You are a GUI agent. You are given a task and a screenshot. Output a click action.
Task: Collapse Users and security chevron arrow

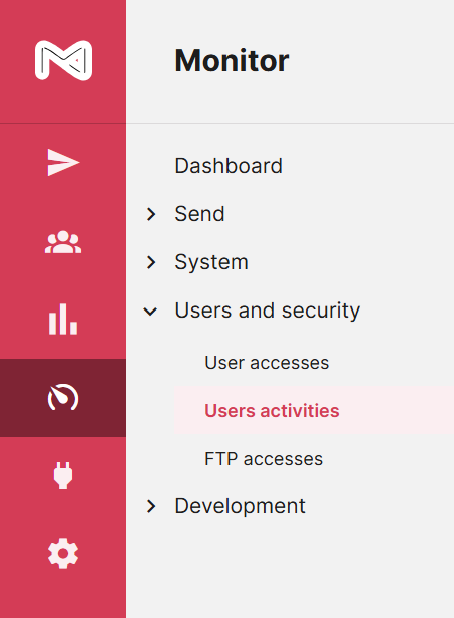tap(150, 311)
